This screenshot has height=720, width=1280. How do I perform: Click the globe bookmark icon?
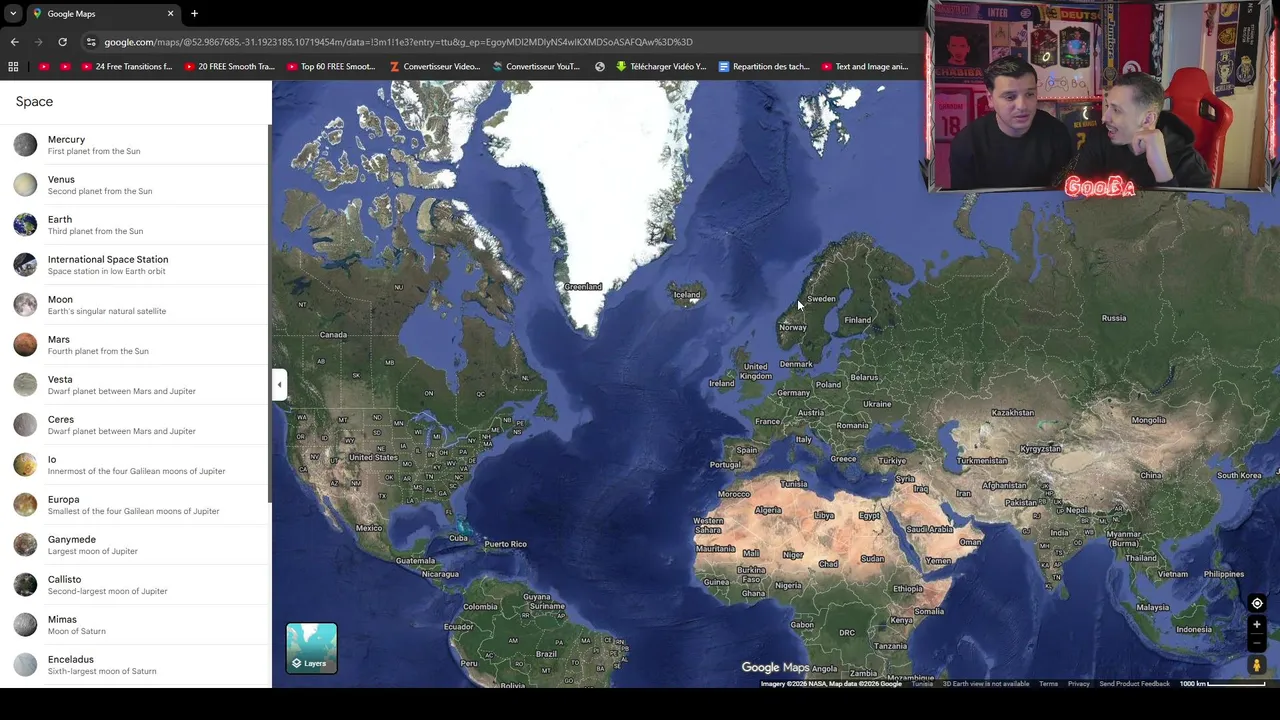[x=600, y=67]
